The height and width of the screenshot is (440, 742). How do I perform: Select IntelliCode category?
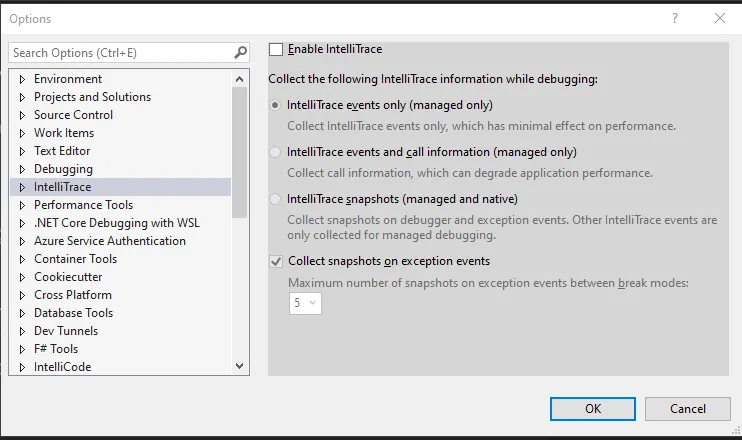62,367
